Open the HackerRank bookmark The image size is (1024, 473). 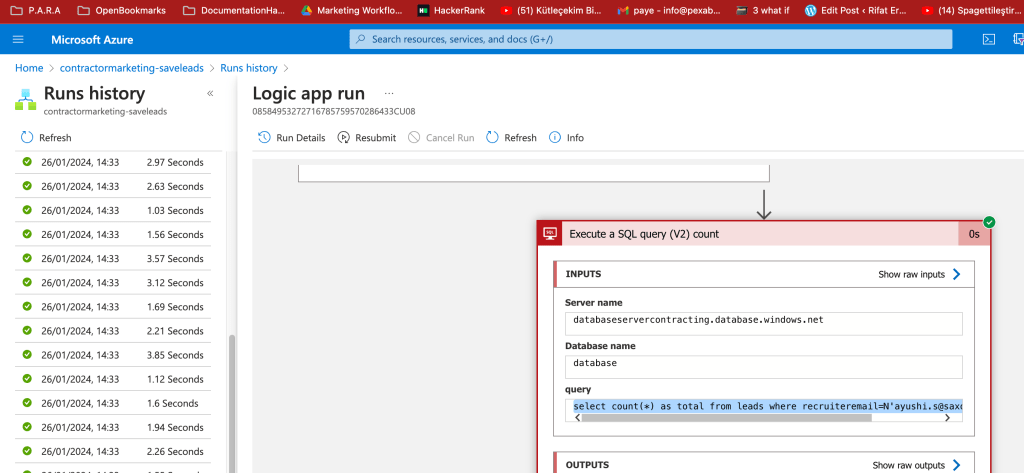(x=451, y=10)
